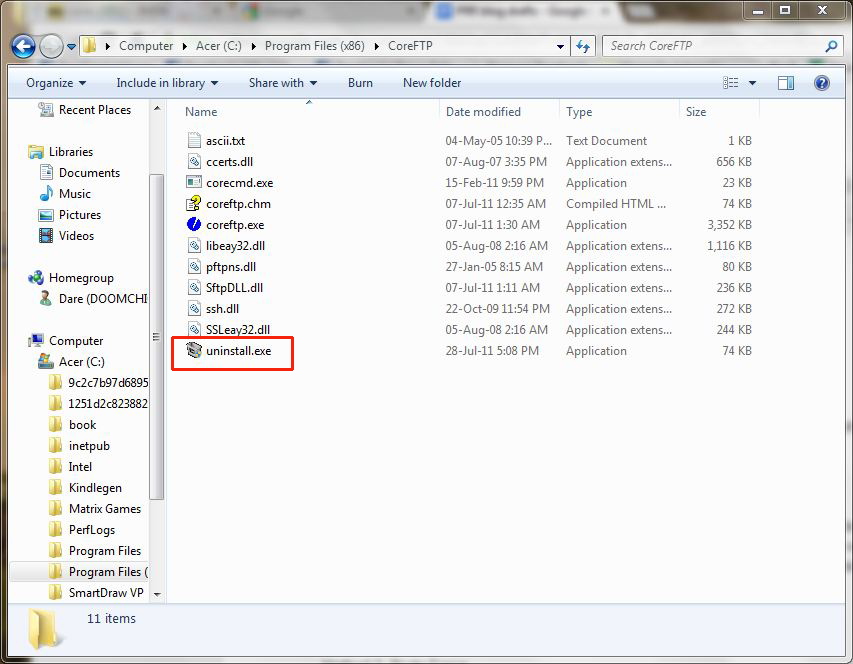
Task: Open Recent Places in navigation pane
Action: coord(95,110)
